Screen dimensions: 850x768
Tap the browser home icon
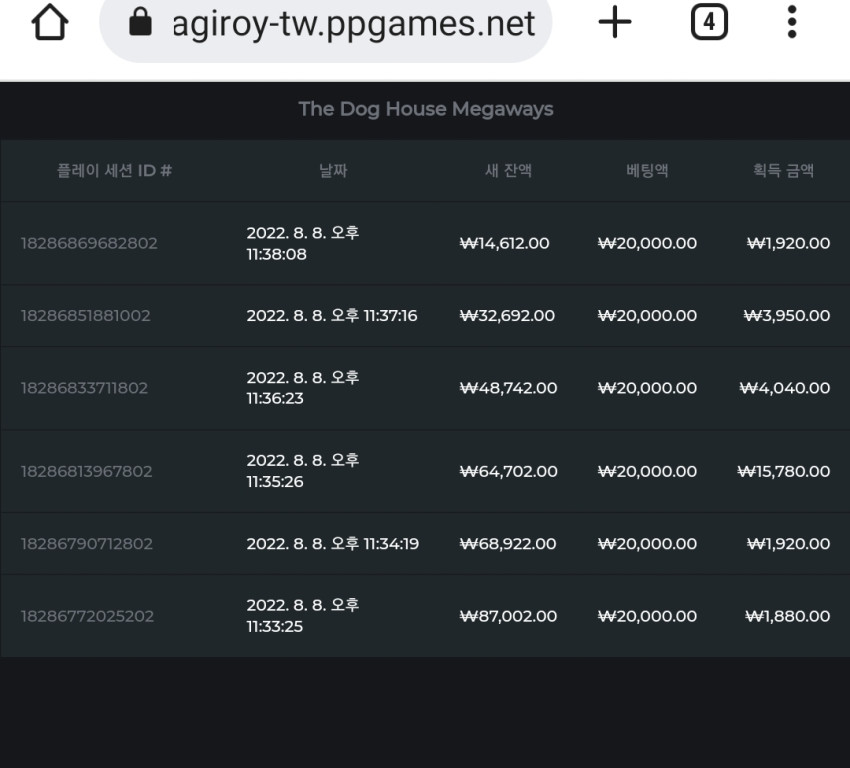pyautogui.click(x=50, y=22)
